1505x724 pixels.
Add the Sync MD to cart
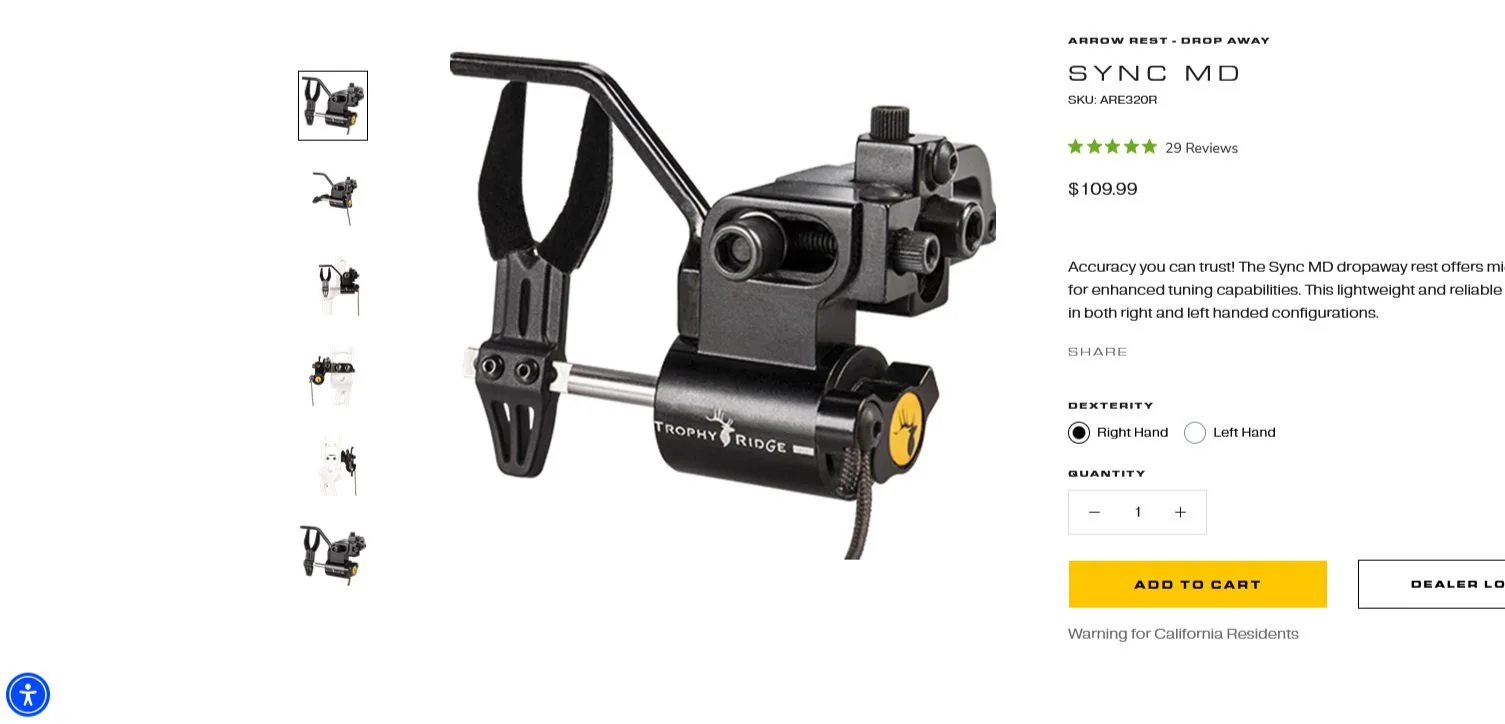[1197, 584]
